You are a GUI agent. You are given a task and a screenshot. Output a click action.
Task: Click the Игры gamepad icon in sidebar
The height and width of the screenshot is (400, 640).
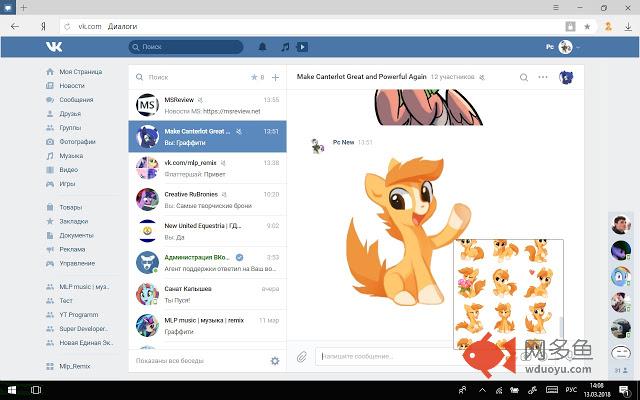coord(50,184)
